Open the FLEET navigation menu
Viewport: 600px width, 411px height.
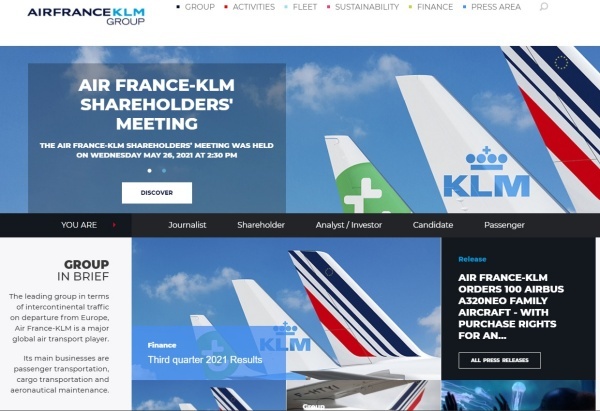tap(305, 7)
